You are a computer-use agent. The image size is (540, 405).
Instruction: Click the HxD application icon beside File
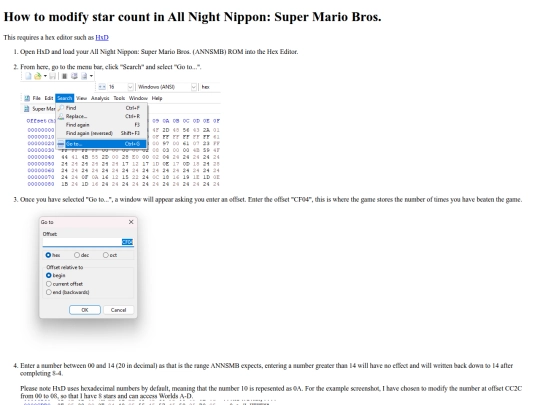[x=27, y=98]
